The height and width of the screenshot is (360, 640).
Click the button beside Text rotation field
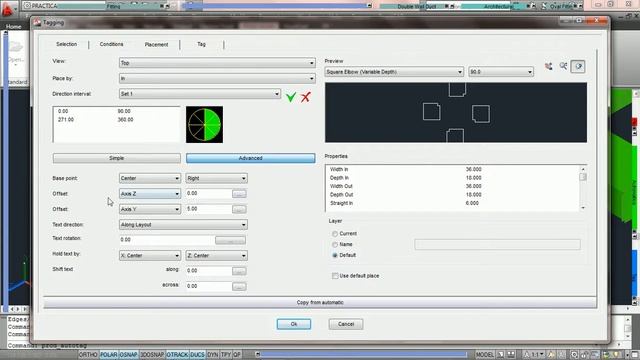click(231, 240)
